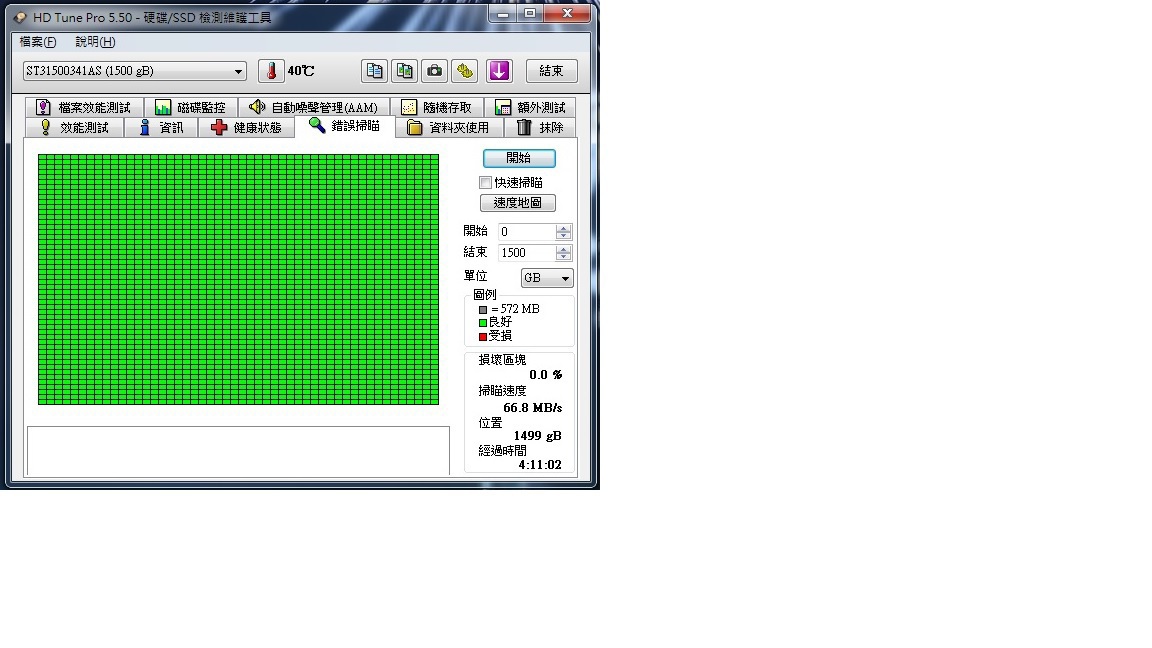Select the 錯誤掃瞄 tab
Image resolution: width=1152 pixels, height=648 pixels.
click(345, 126)
